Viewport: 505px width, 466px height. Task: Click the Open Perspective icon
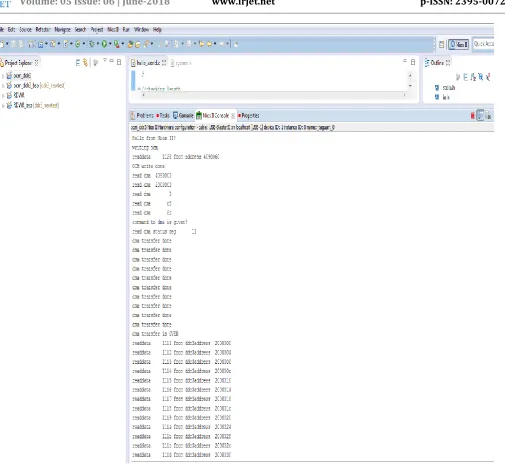pyautogui.click(x=441, y=44)
